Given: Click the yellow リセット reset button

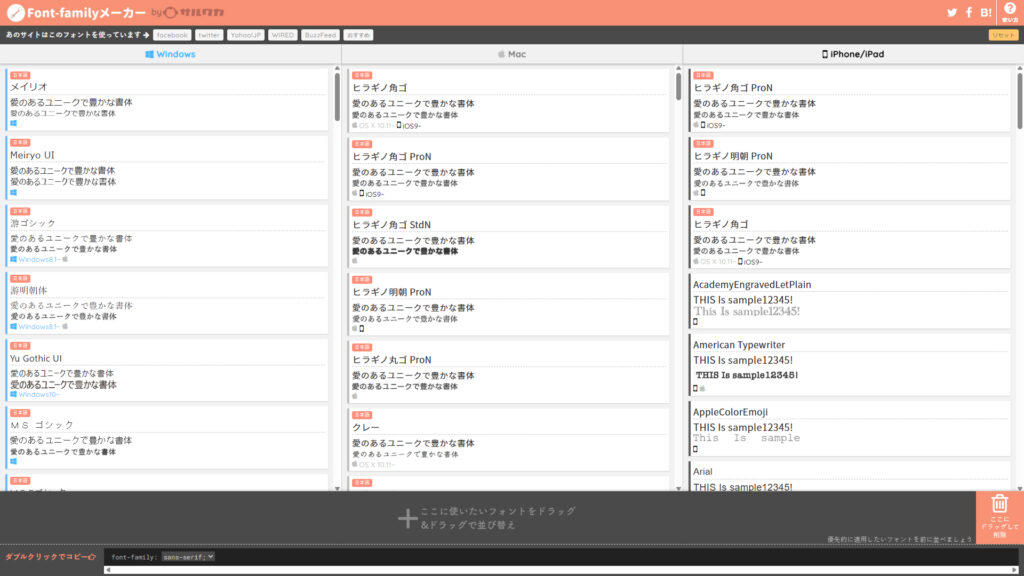Looking at the screenshot, I should (x=1003, y=35).
